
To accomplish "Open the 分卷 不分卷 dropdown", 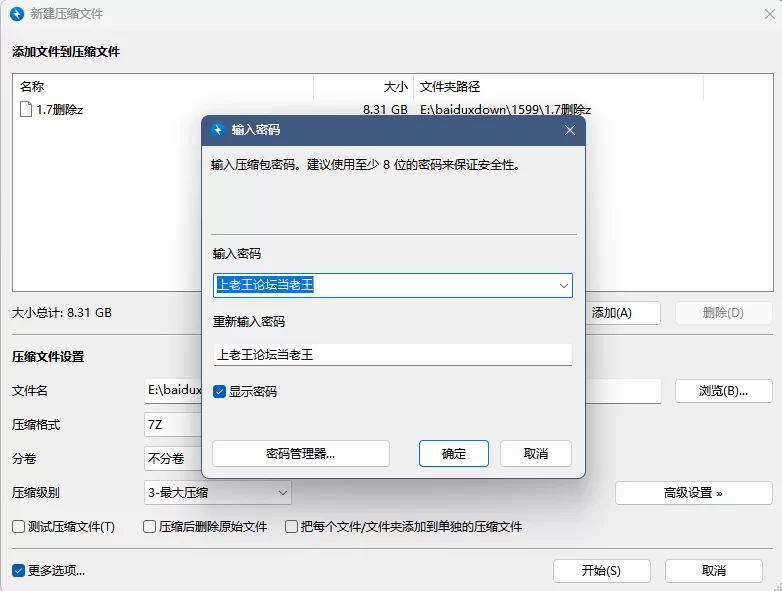I will point(173,458).
